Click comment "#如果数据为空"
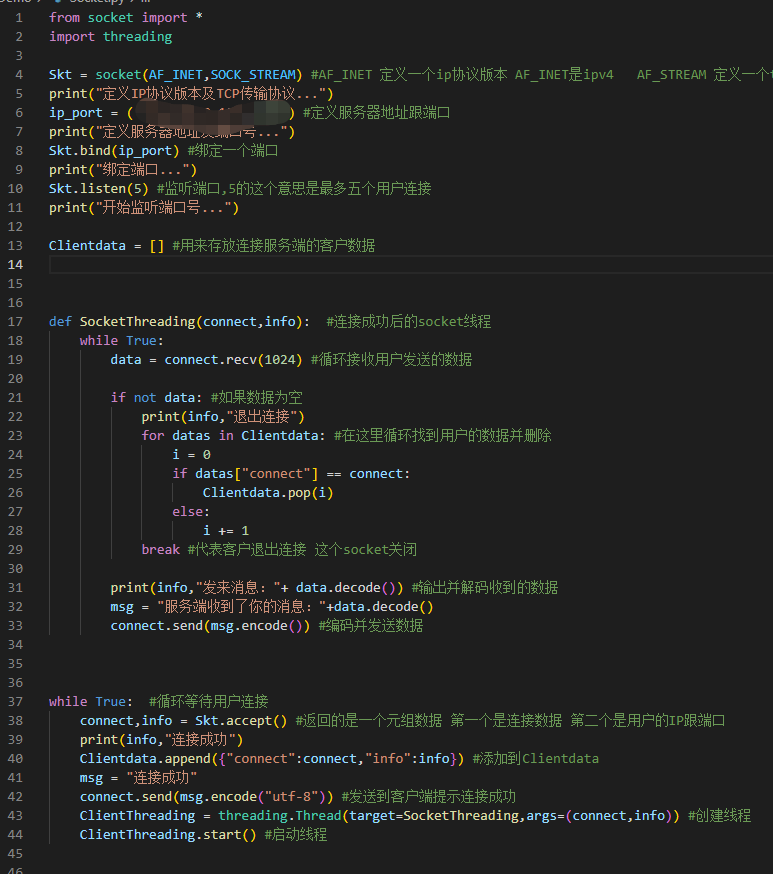773x874 pixels. click(257, 397)
